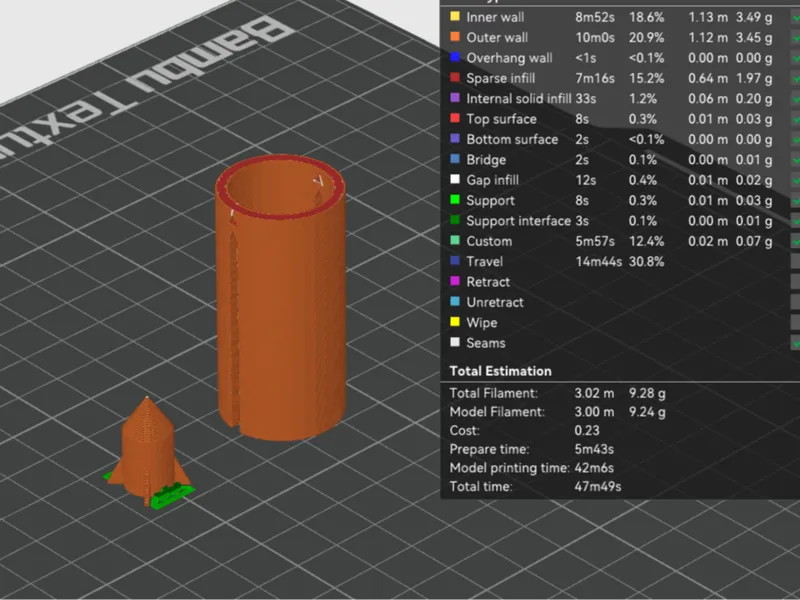
Task: Click the Total time value 47m49s
Action: (x=597, y=487)
